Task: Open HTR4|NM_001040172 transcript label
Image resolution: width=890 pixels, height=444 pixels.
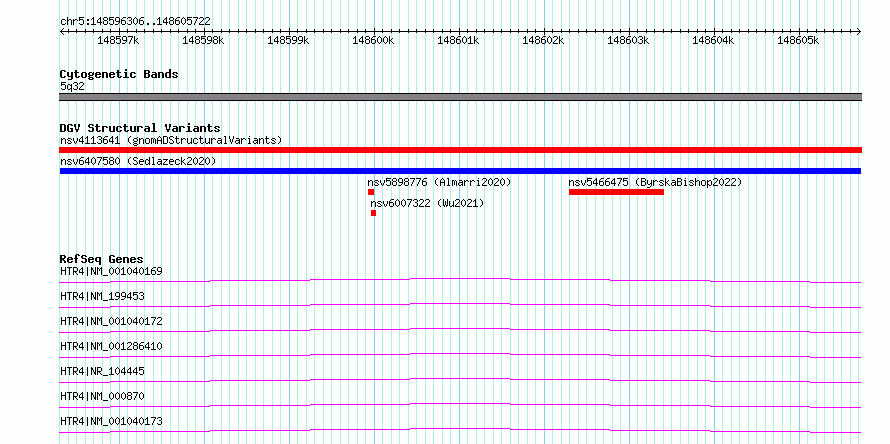Action: pyautogui.click(x=111, y=321)
